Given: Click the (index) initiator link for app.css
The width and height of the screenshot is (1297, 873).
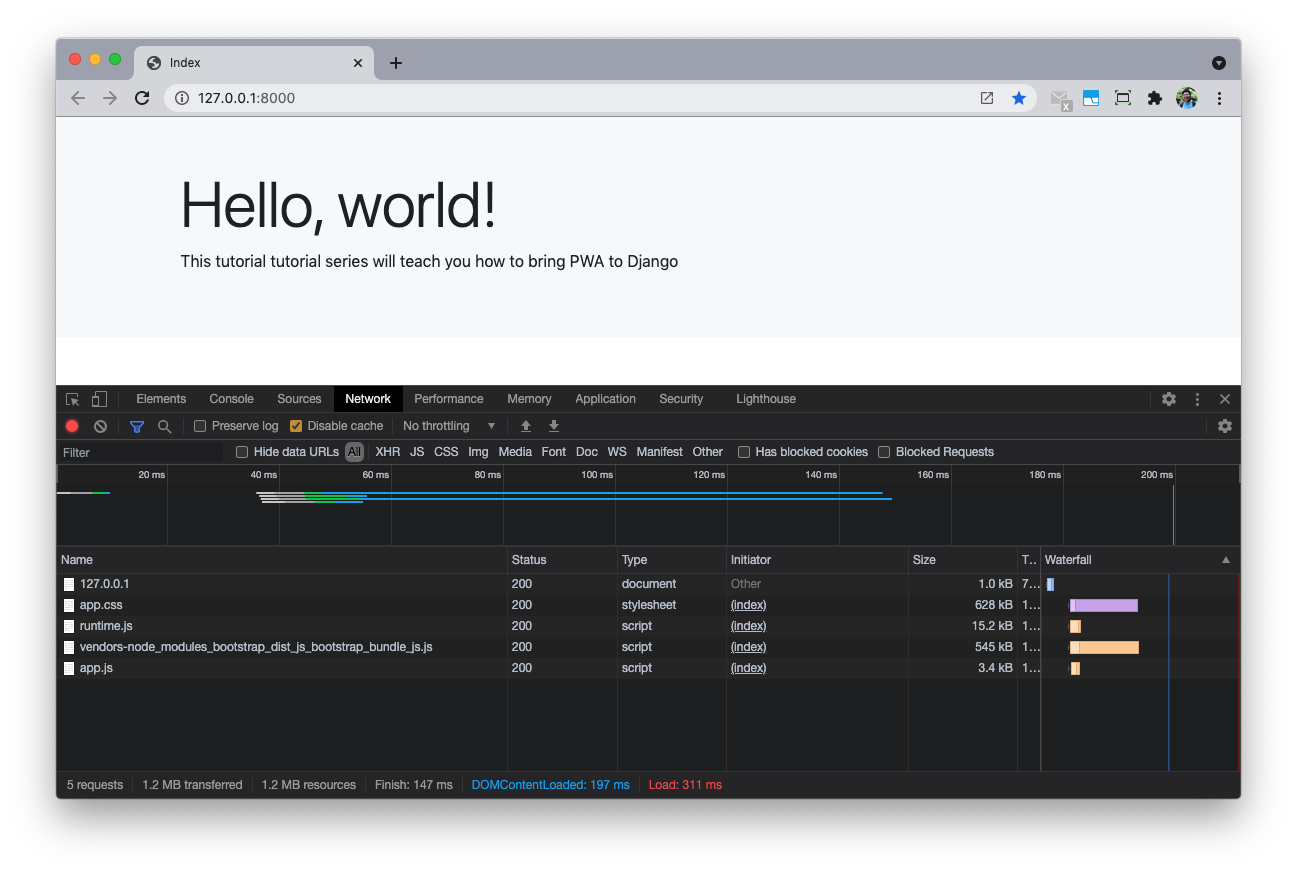Looking at the screenshot, I should (x=748, y=605).
